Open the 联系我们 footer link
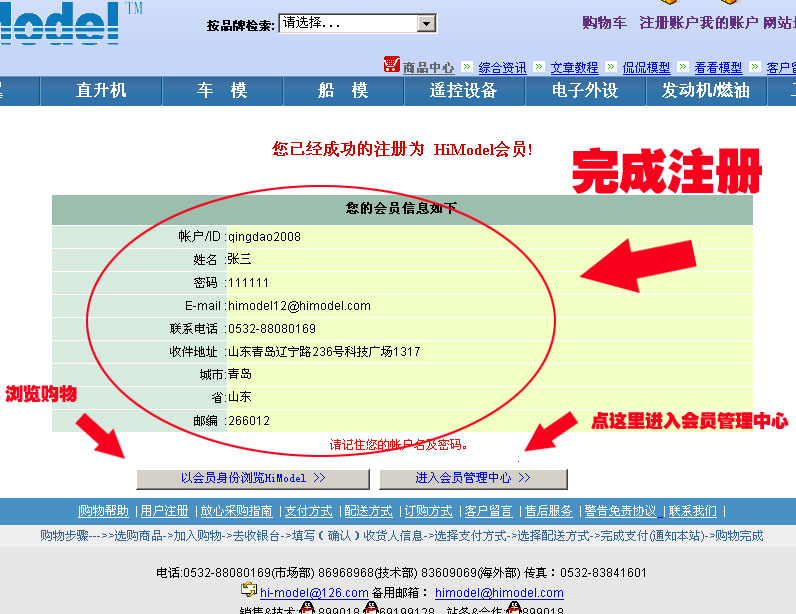 [x=694, y=511]
